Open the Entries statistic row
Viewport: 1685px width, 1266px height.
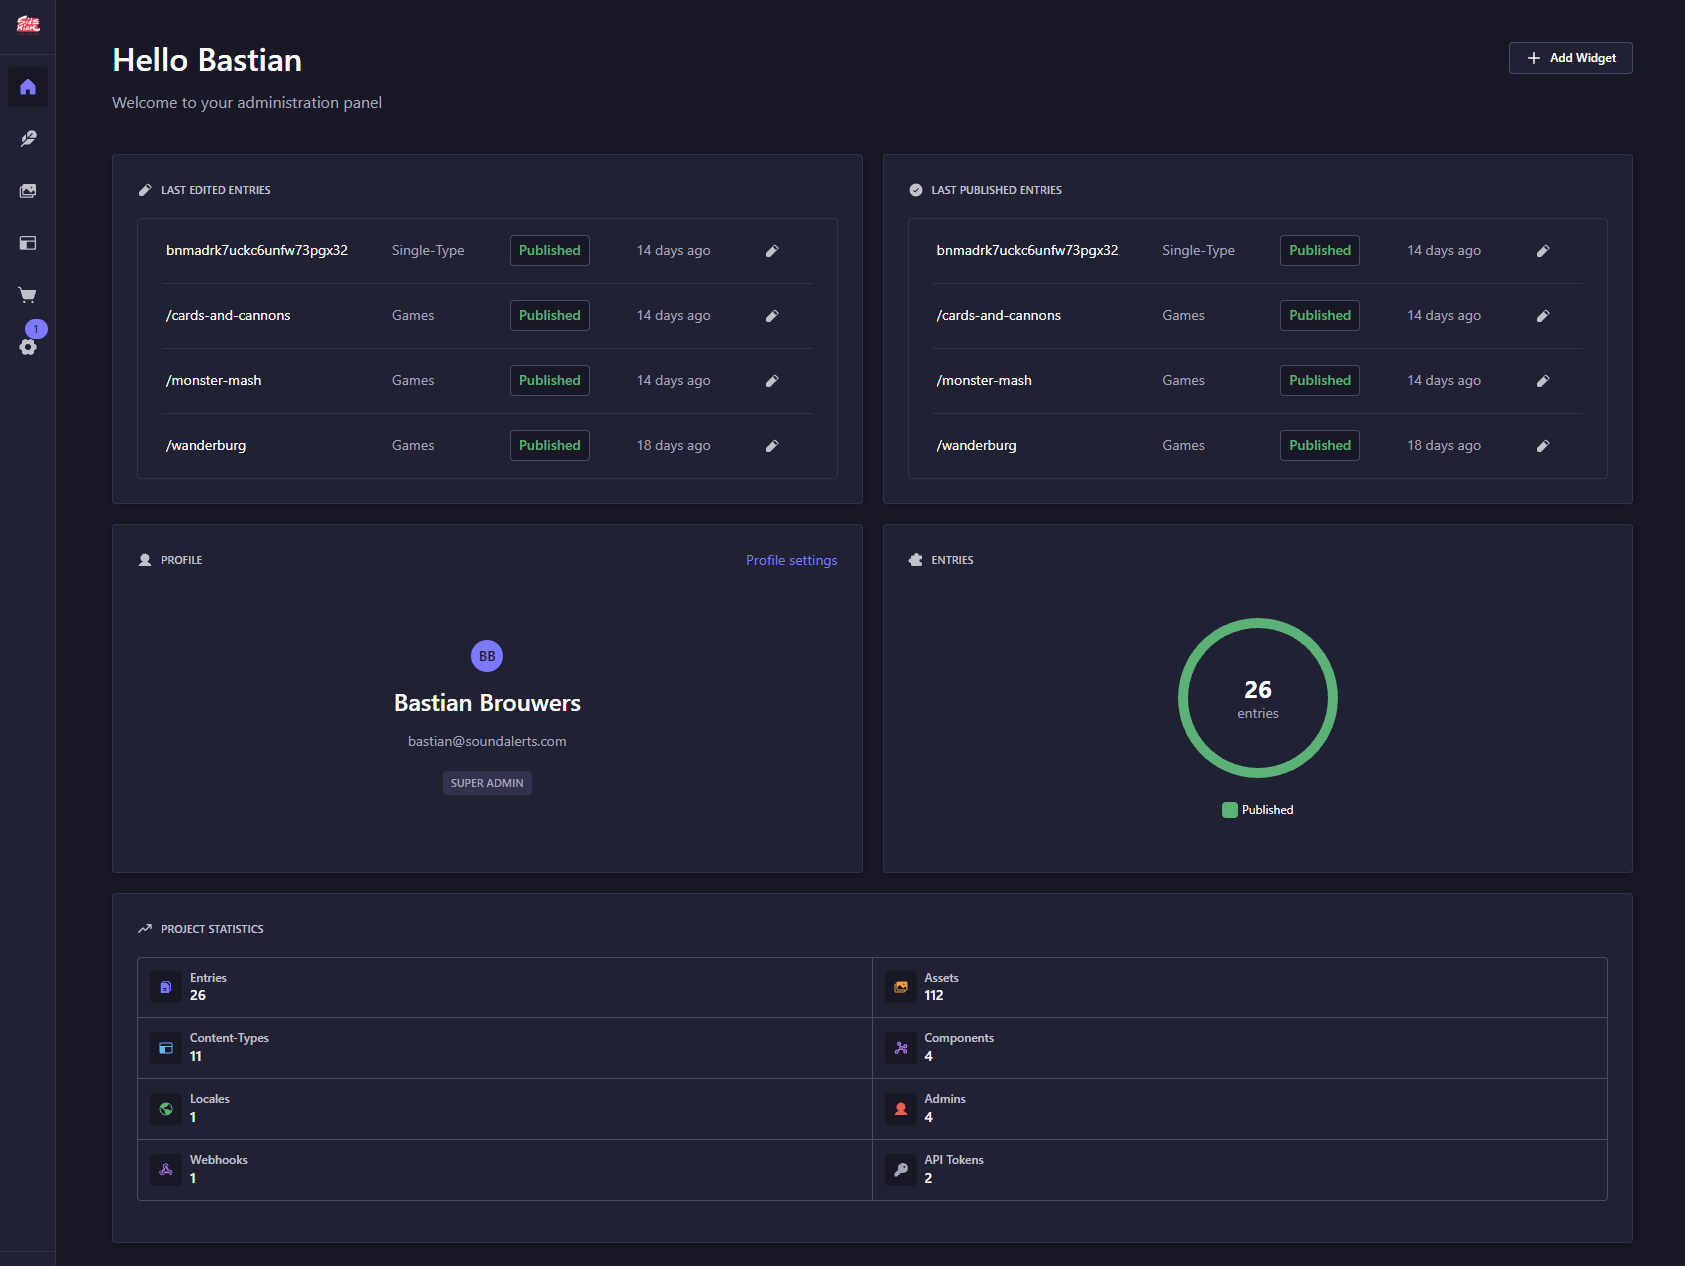click(x=505, y=987)
